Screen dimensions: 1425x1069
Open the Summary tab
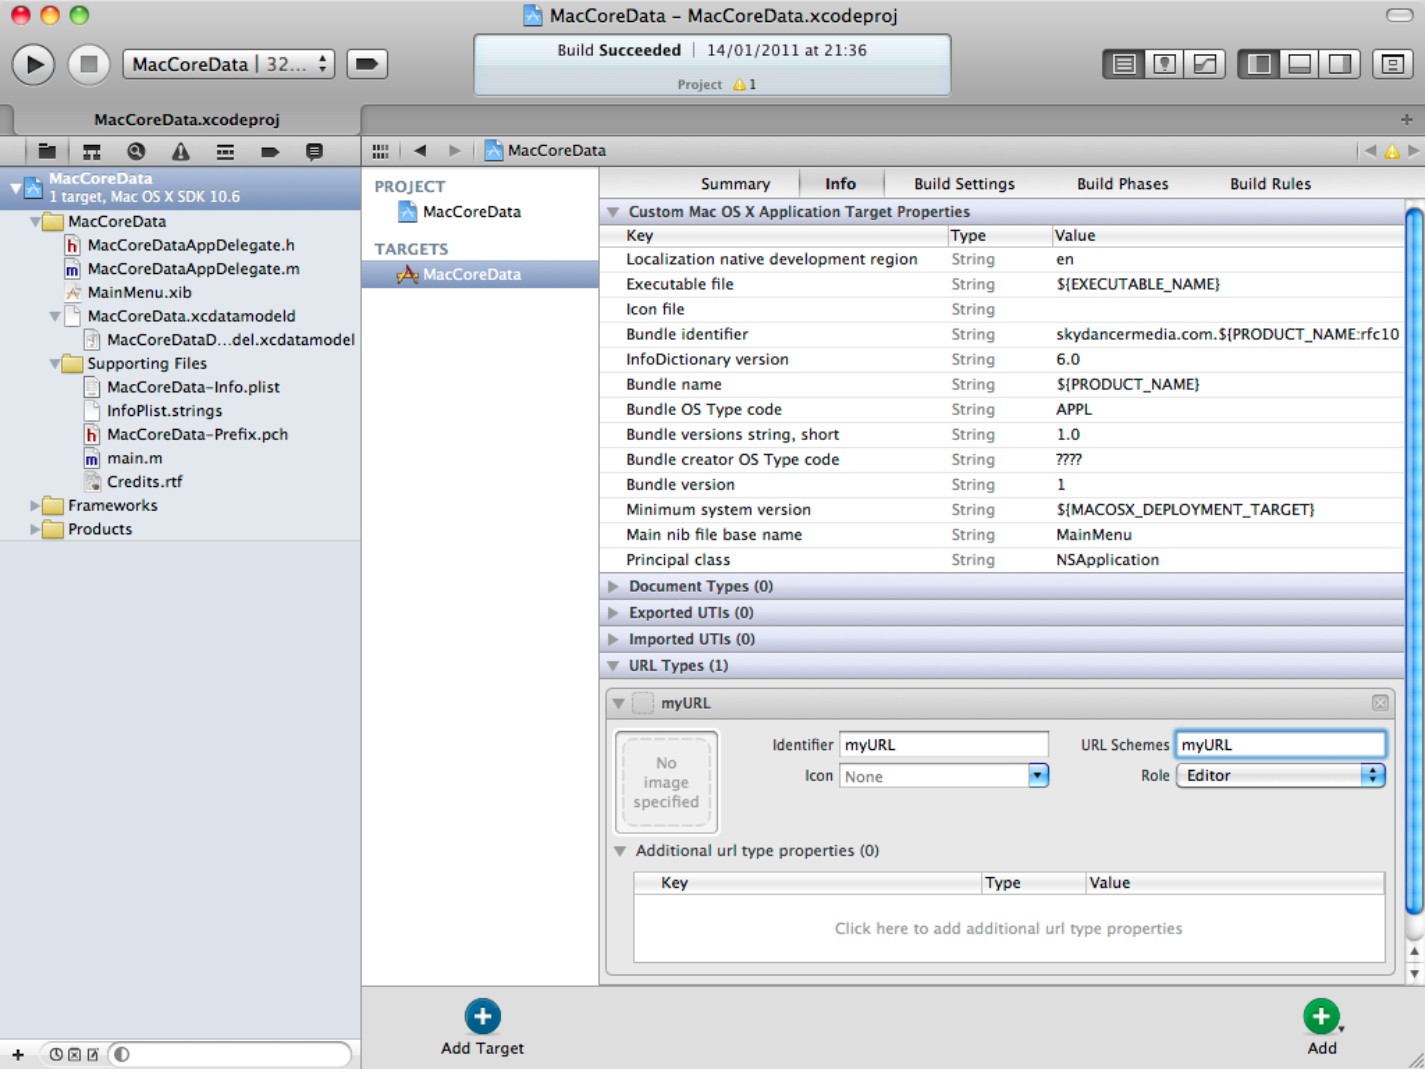pyautogui.click(x=735, y=184)
